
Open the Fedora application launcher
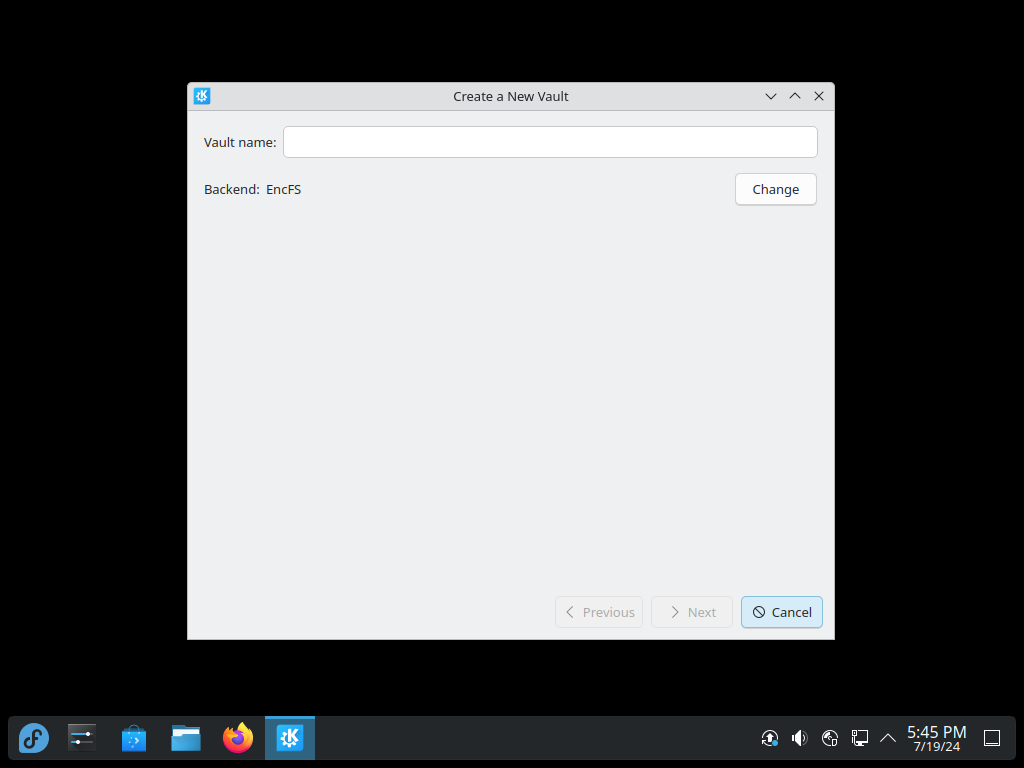click(34, 738)
